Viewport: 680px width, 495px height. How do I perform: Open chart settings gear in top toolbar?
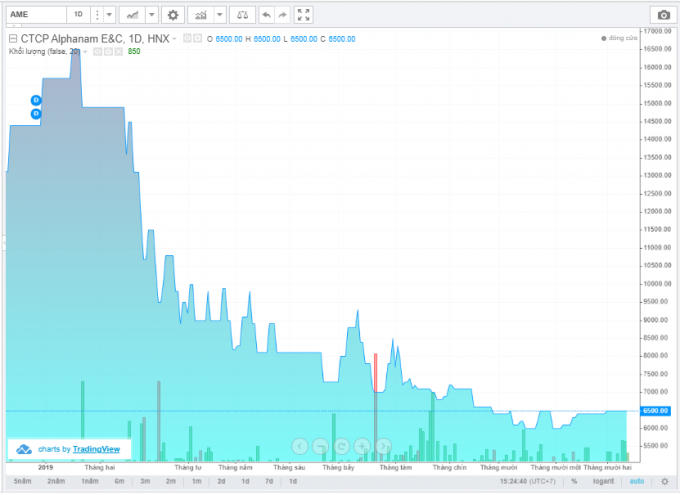tap(173, 15)
